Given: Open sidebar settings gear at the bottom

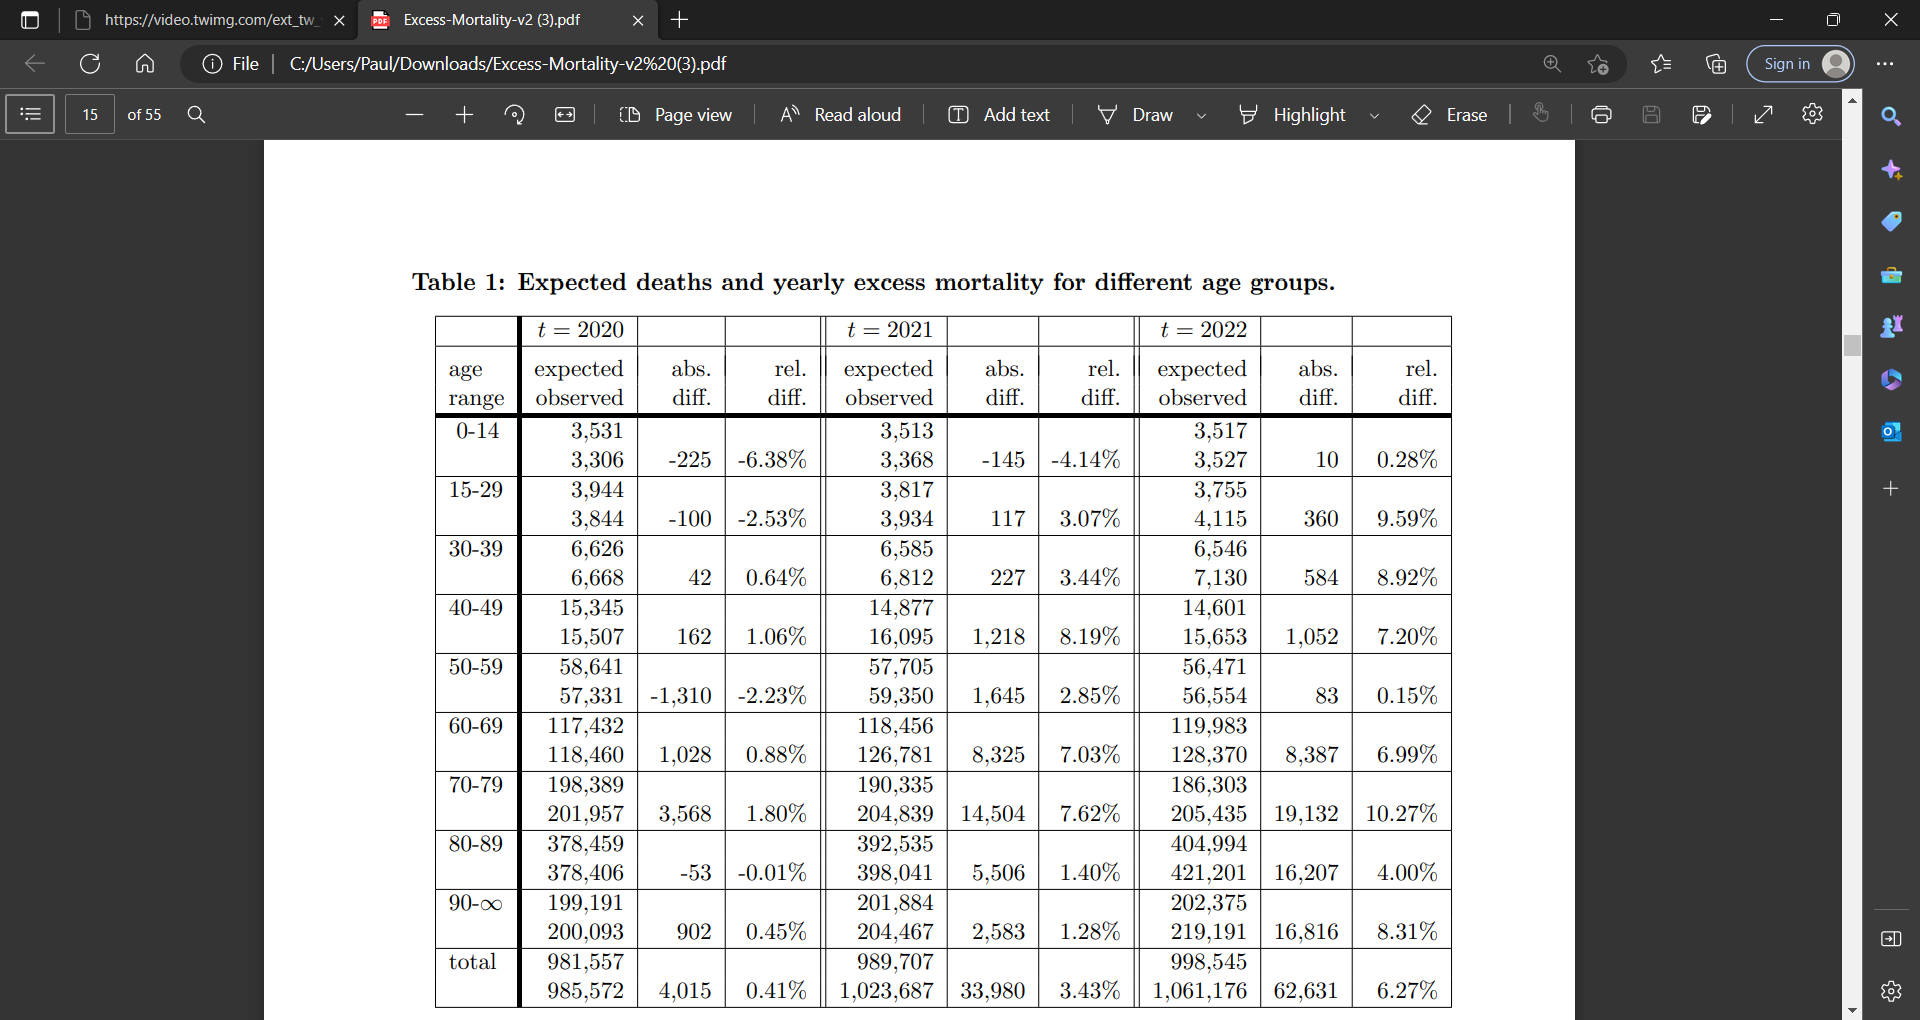Looking at the screenshot, I should 1891,991.
